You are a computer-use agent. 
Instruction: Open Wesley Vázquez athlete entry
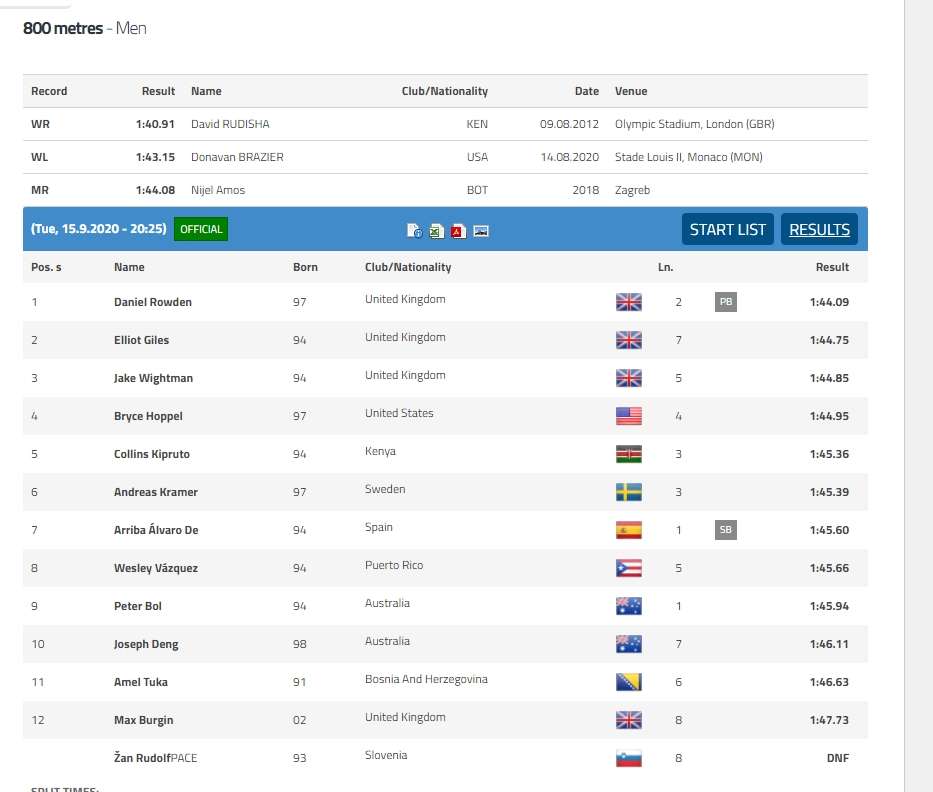[x=156, y=568]
